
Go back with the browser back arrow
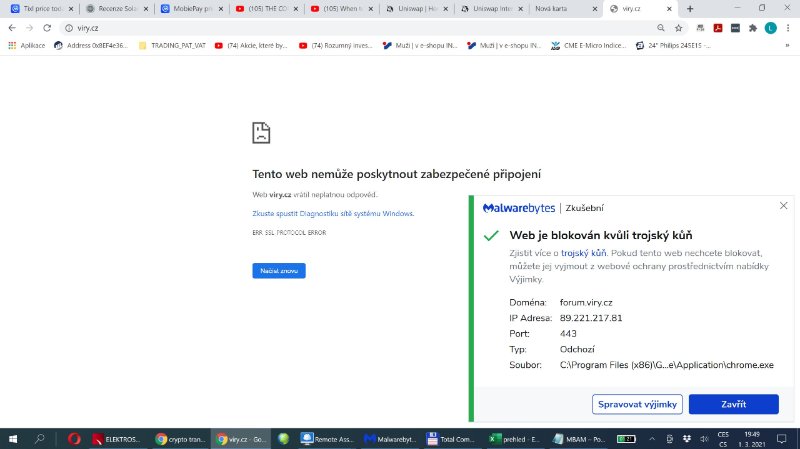click(12, 28)
